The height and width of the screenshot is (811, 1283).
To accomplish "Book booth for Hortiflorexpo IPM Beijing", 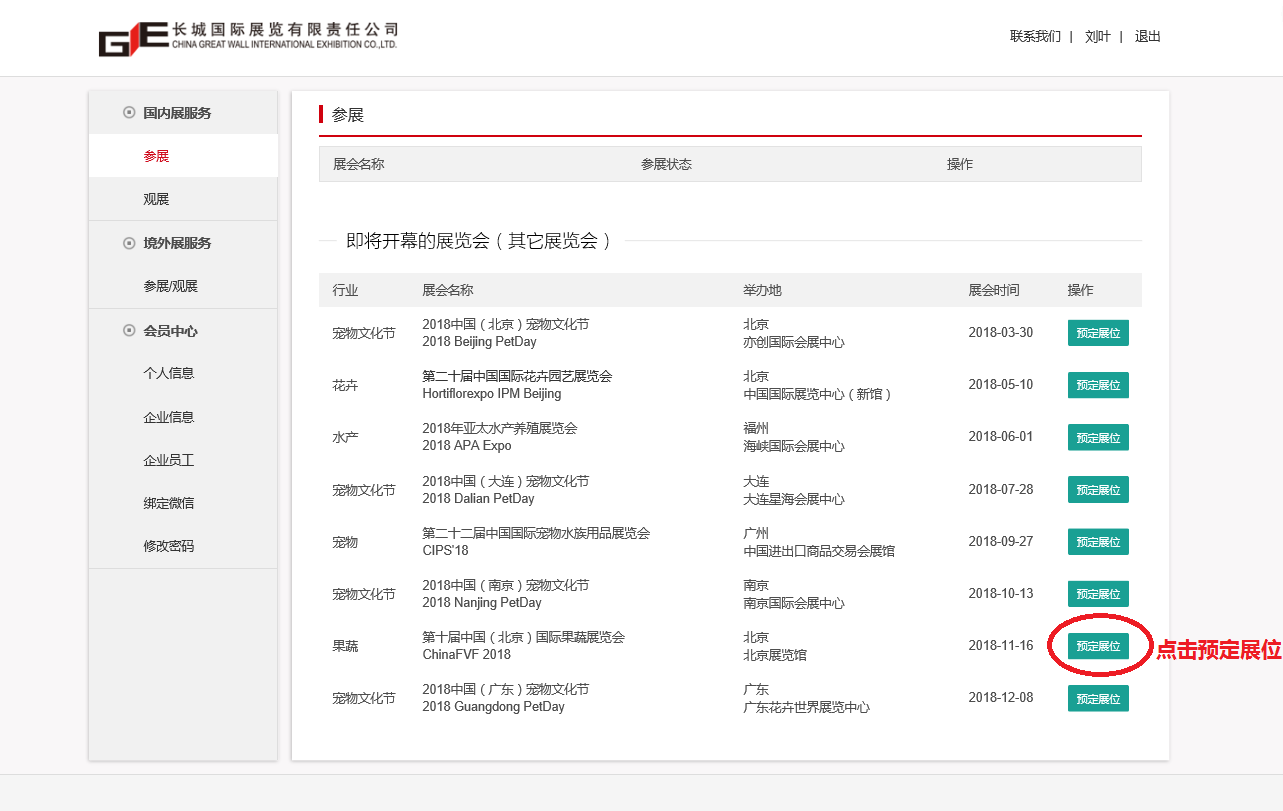I will 1098,385.
